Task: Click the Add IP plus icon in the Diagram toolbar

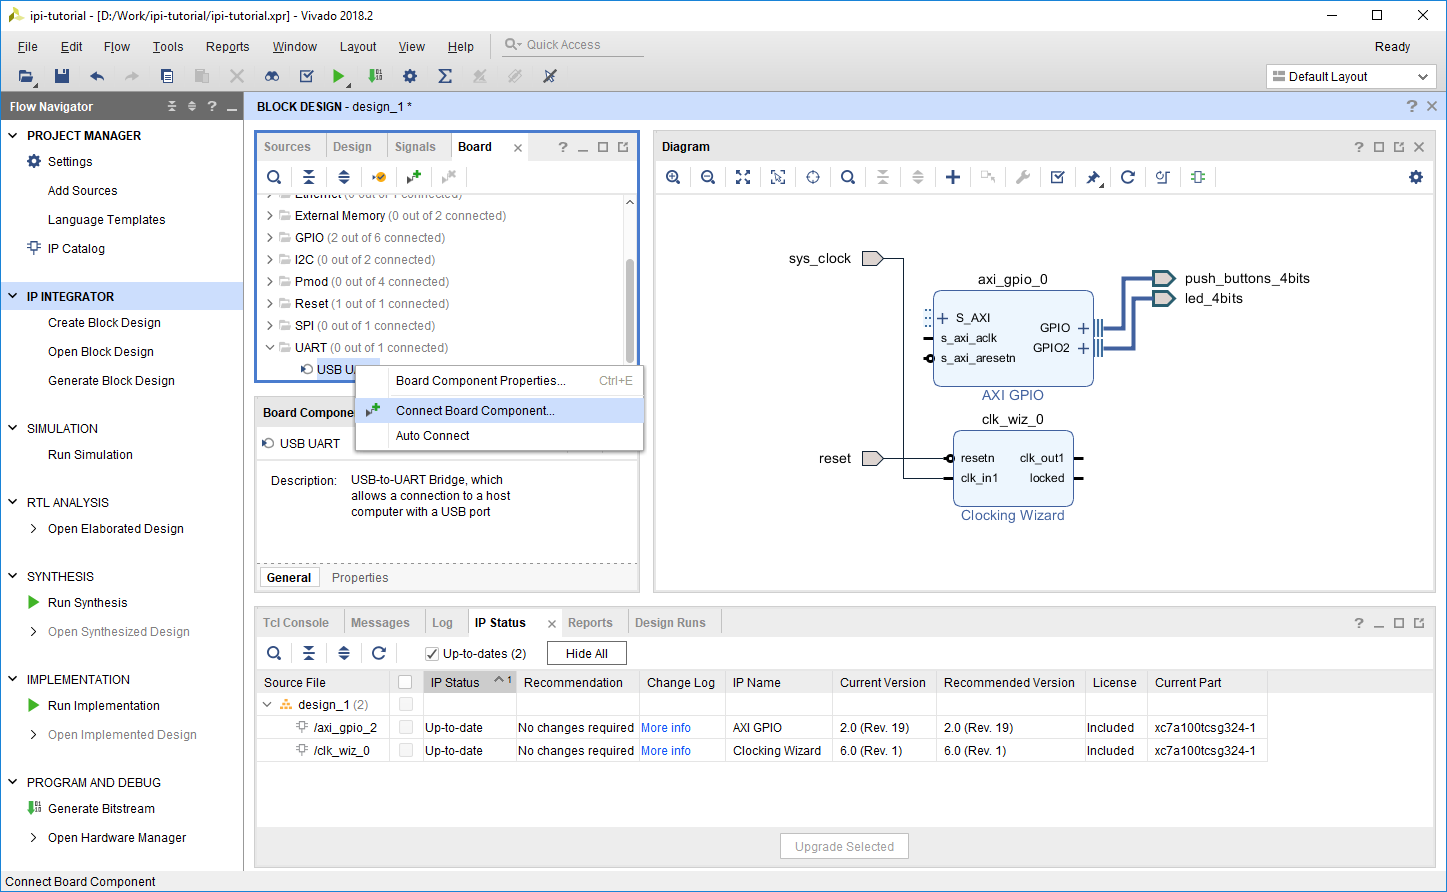Action: tap(953, 177)
